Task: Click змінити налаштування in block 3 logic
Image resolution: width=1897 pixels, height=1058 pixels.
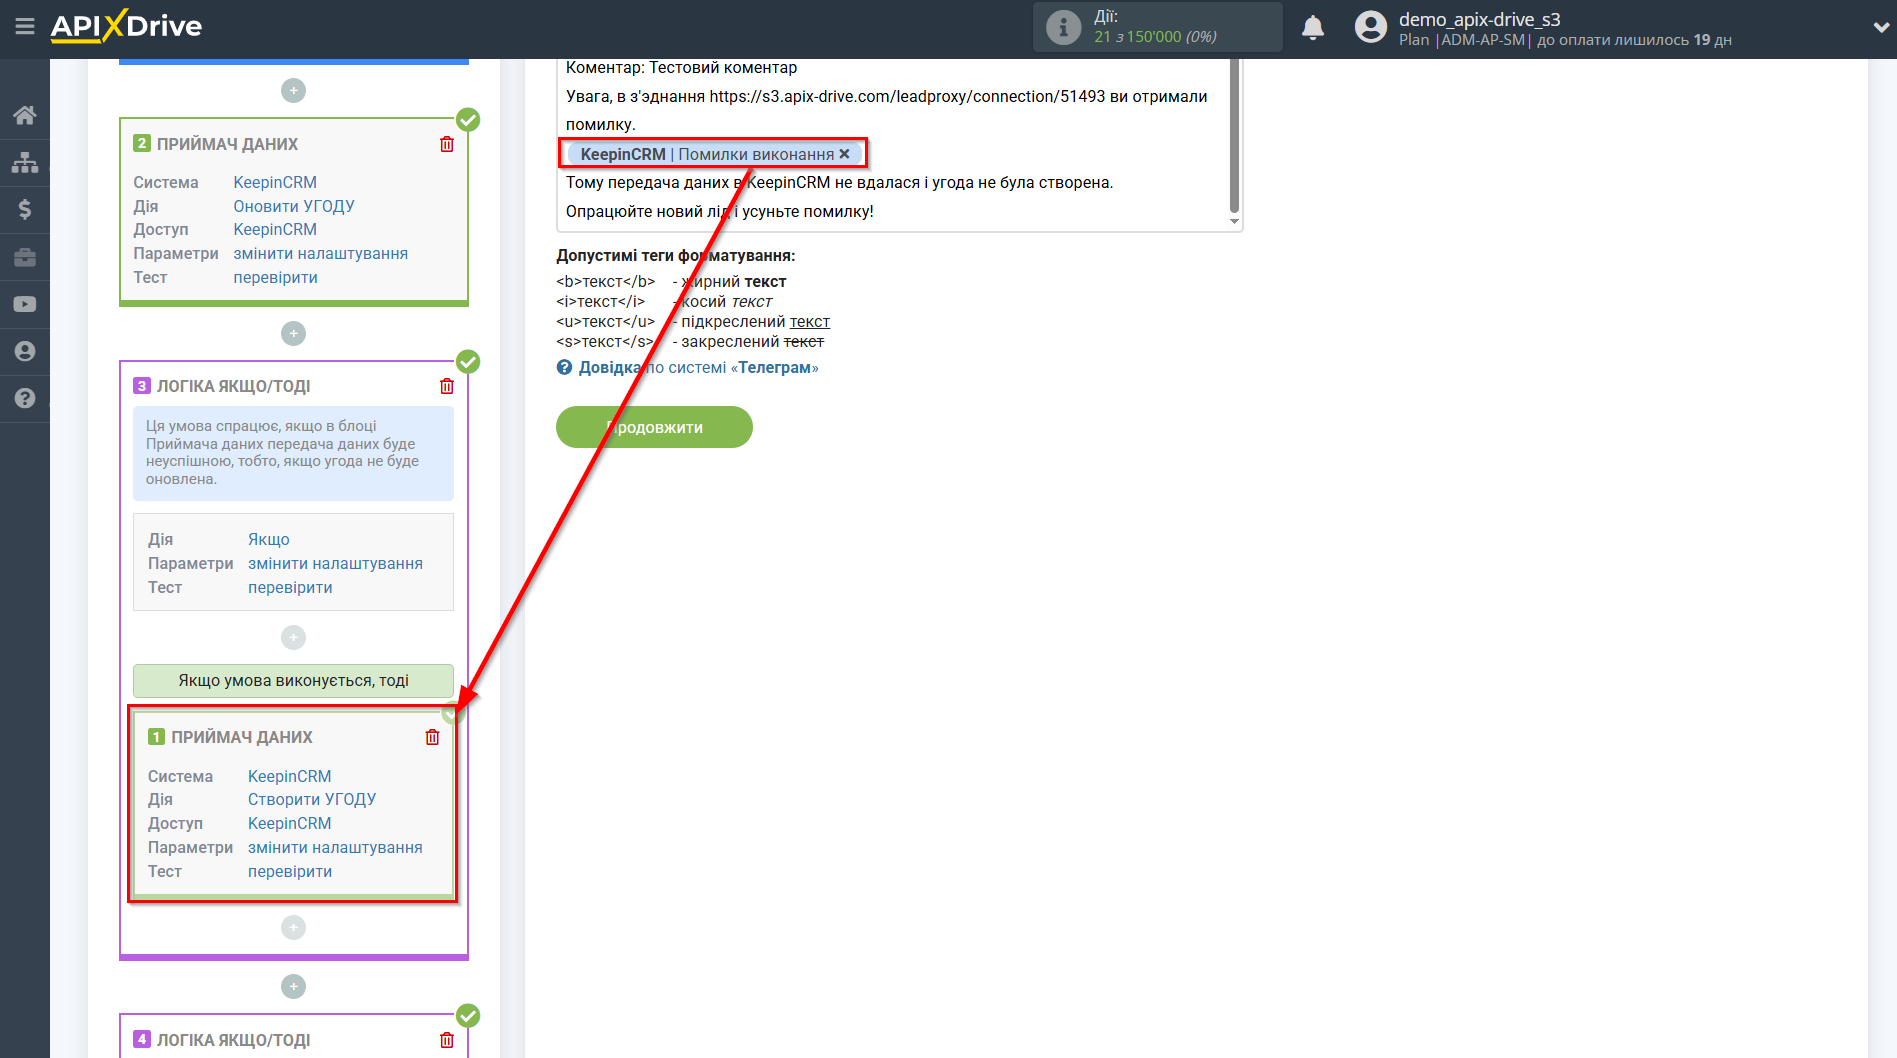Action: click(x=335, y=563)
